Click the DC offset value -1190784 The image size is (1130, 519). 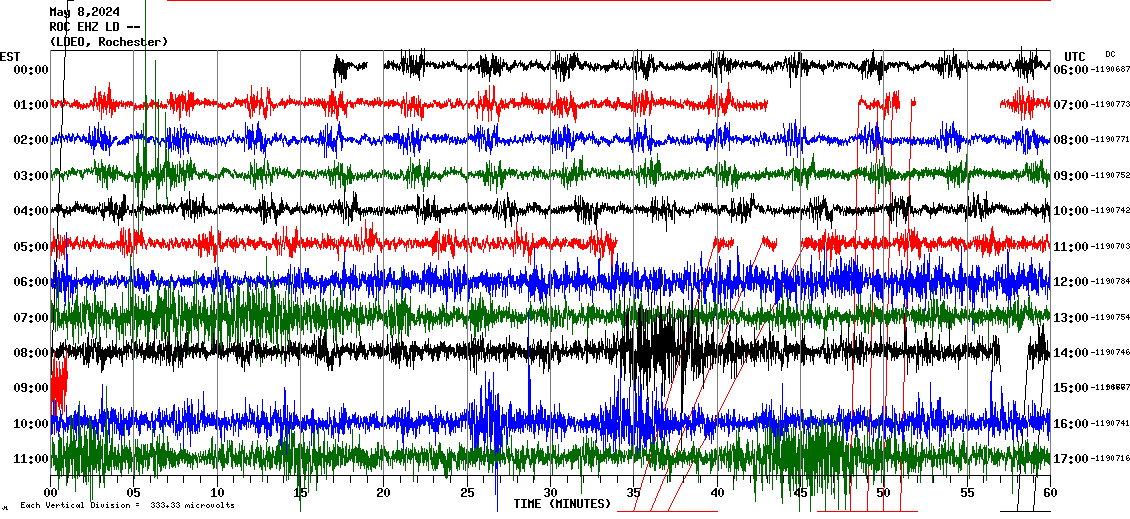click(x=1111, y=282)
